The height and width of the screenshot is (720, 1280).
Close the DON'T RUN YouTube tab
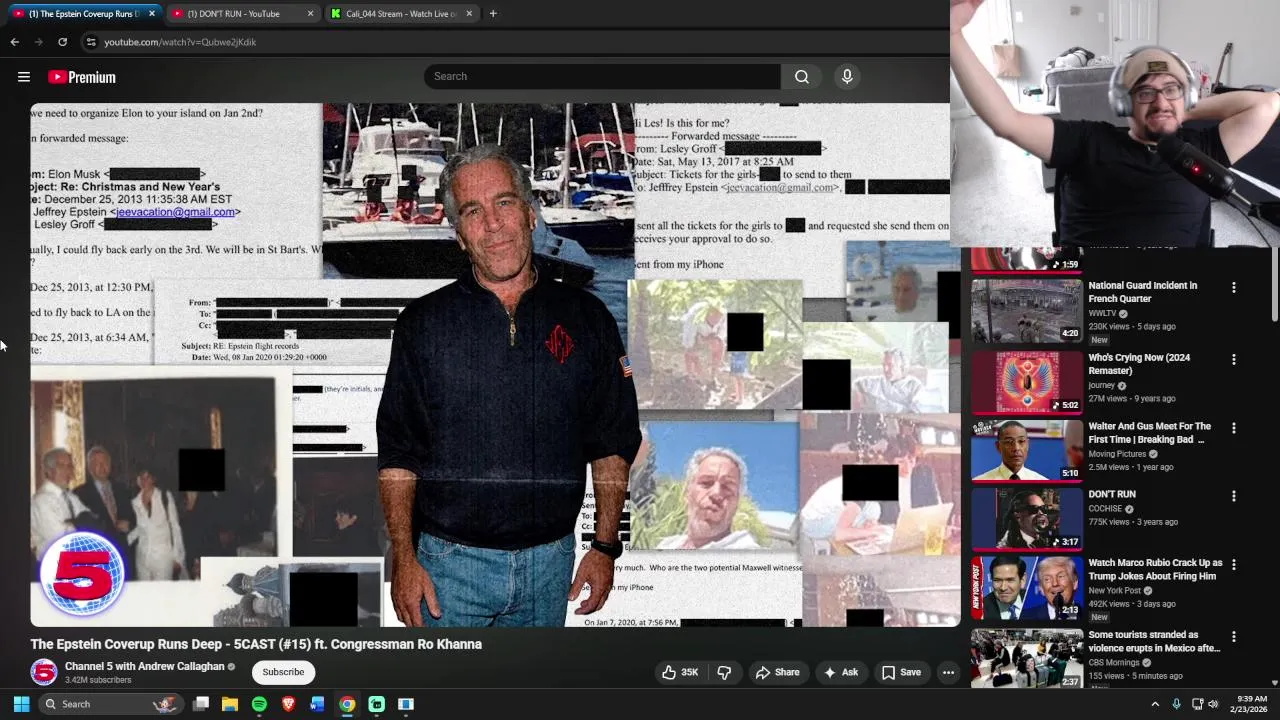[310, 14]
